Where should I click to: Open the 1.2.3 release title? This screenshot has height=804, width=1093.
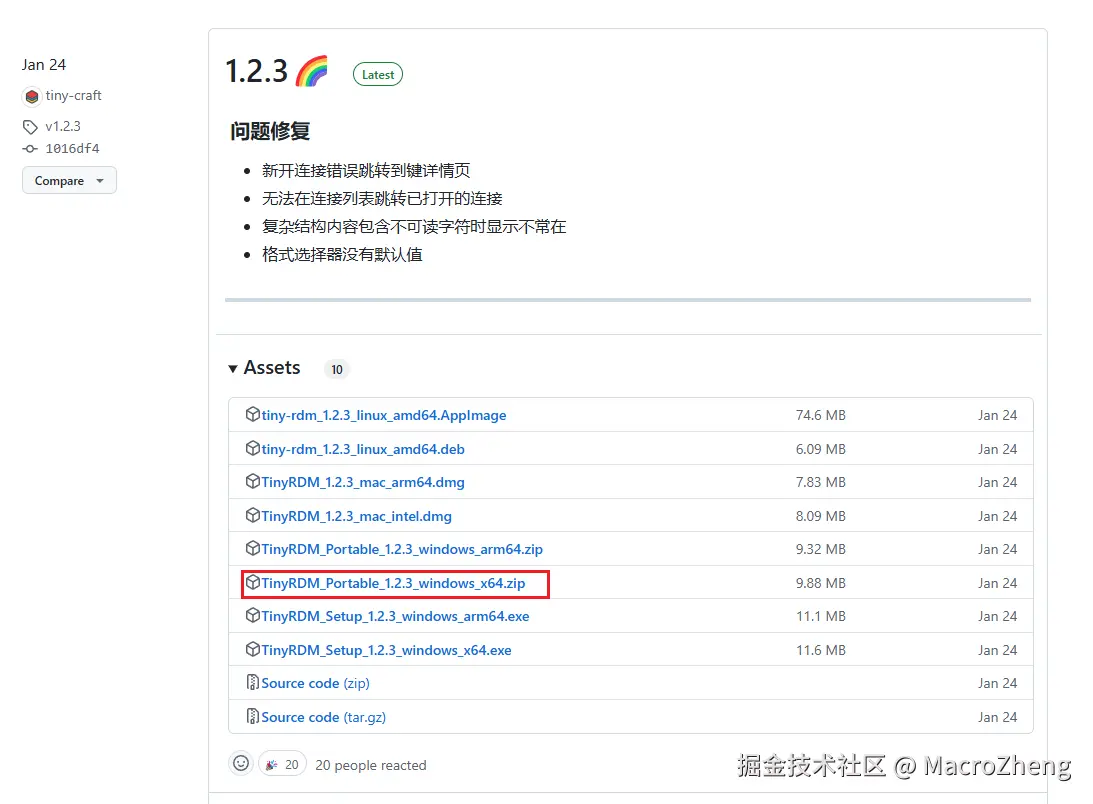point(257,71)
